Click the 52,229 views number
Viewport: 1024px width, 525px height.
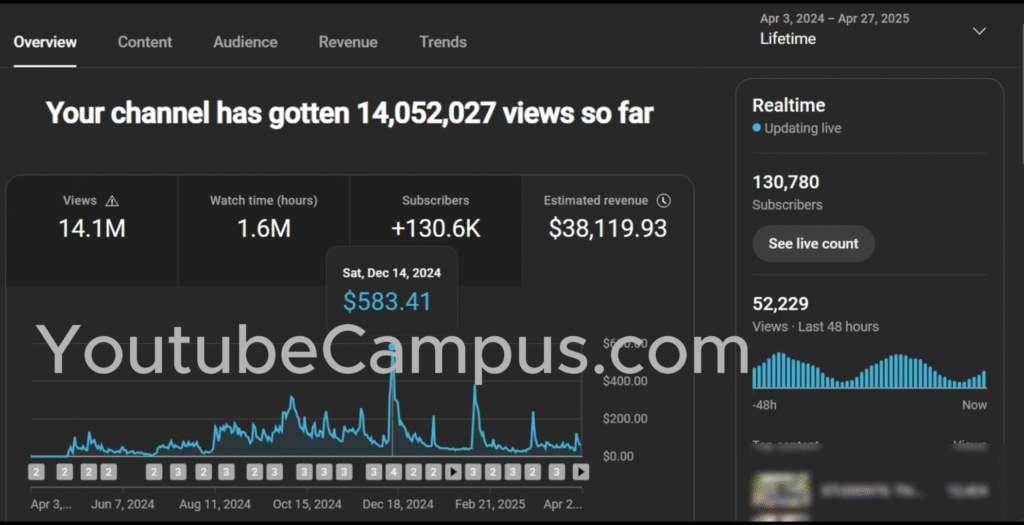[x=780, y=304]
